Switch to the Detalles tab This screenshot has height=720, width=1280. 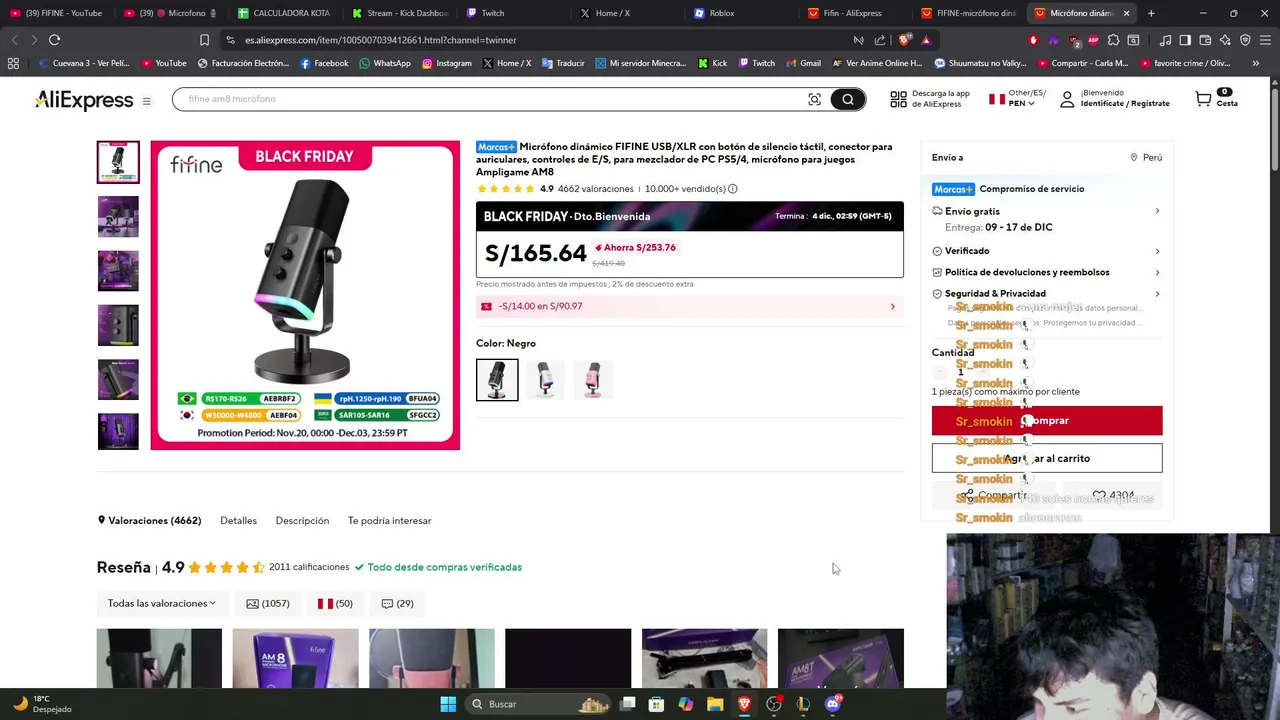[238, 521]
